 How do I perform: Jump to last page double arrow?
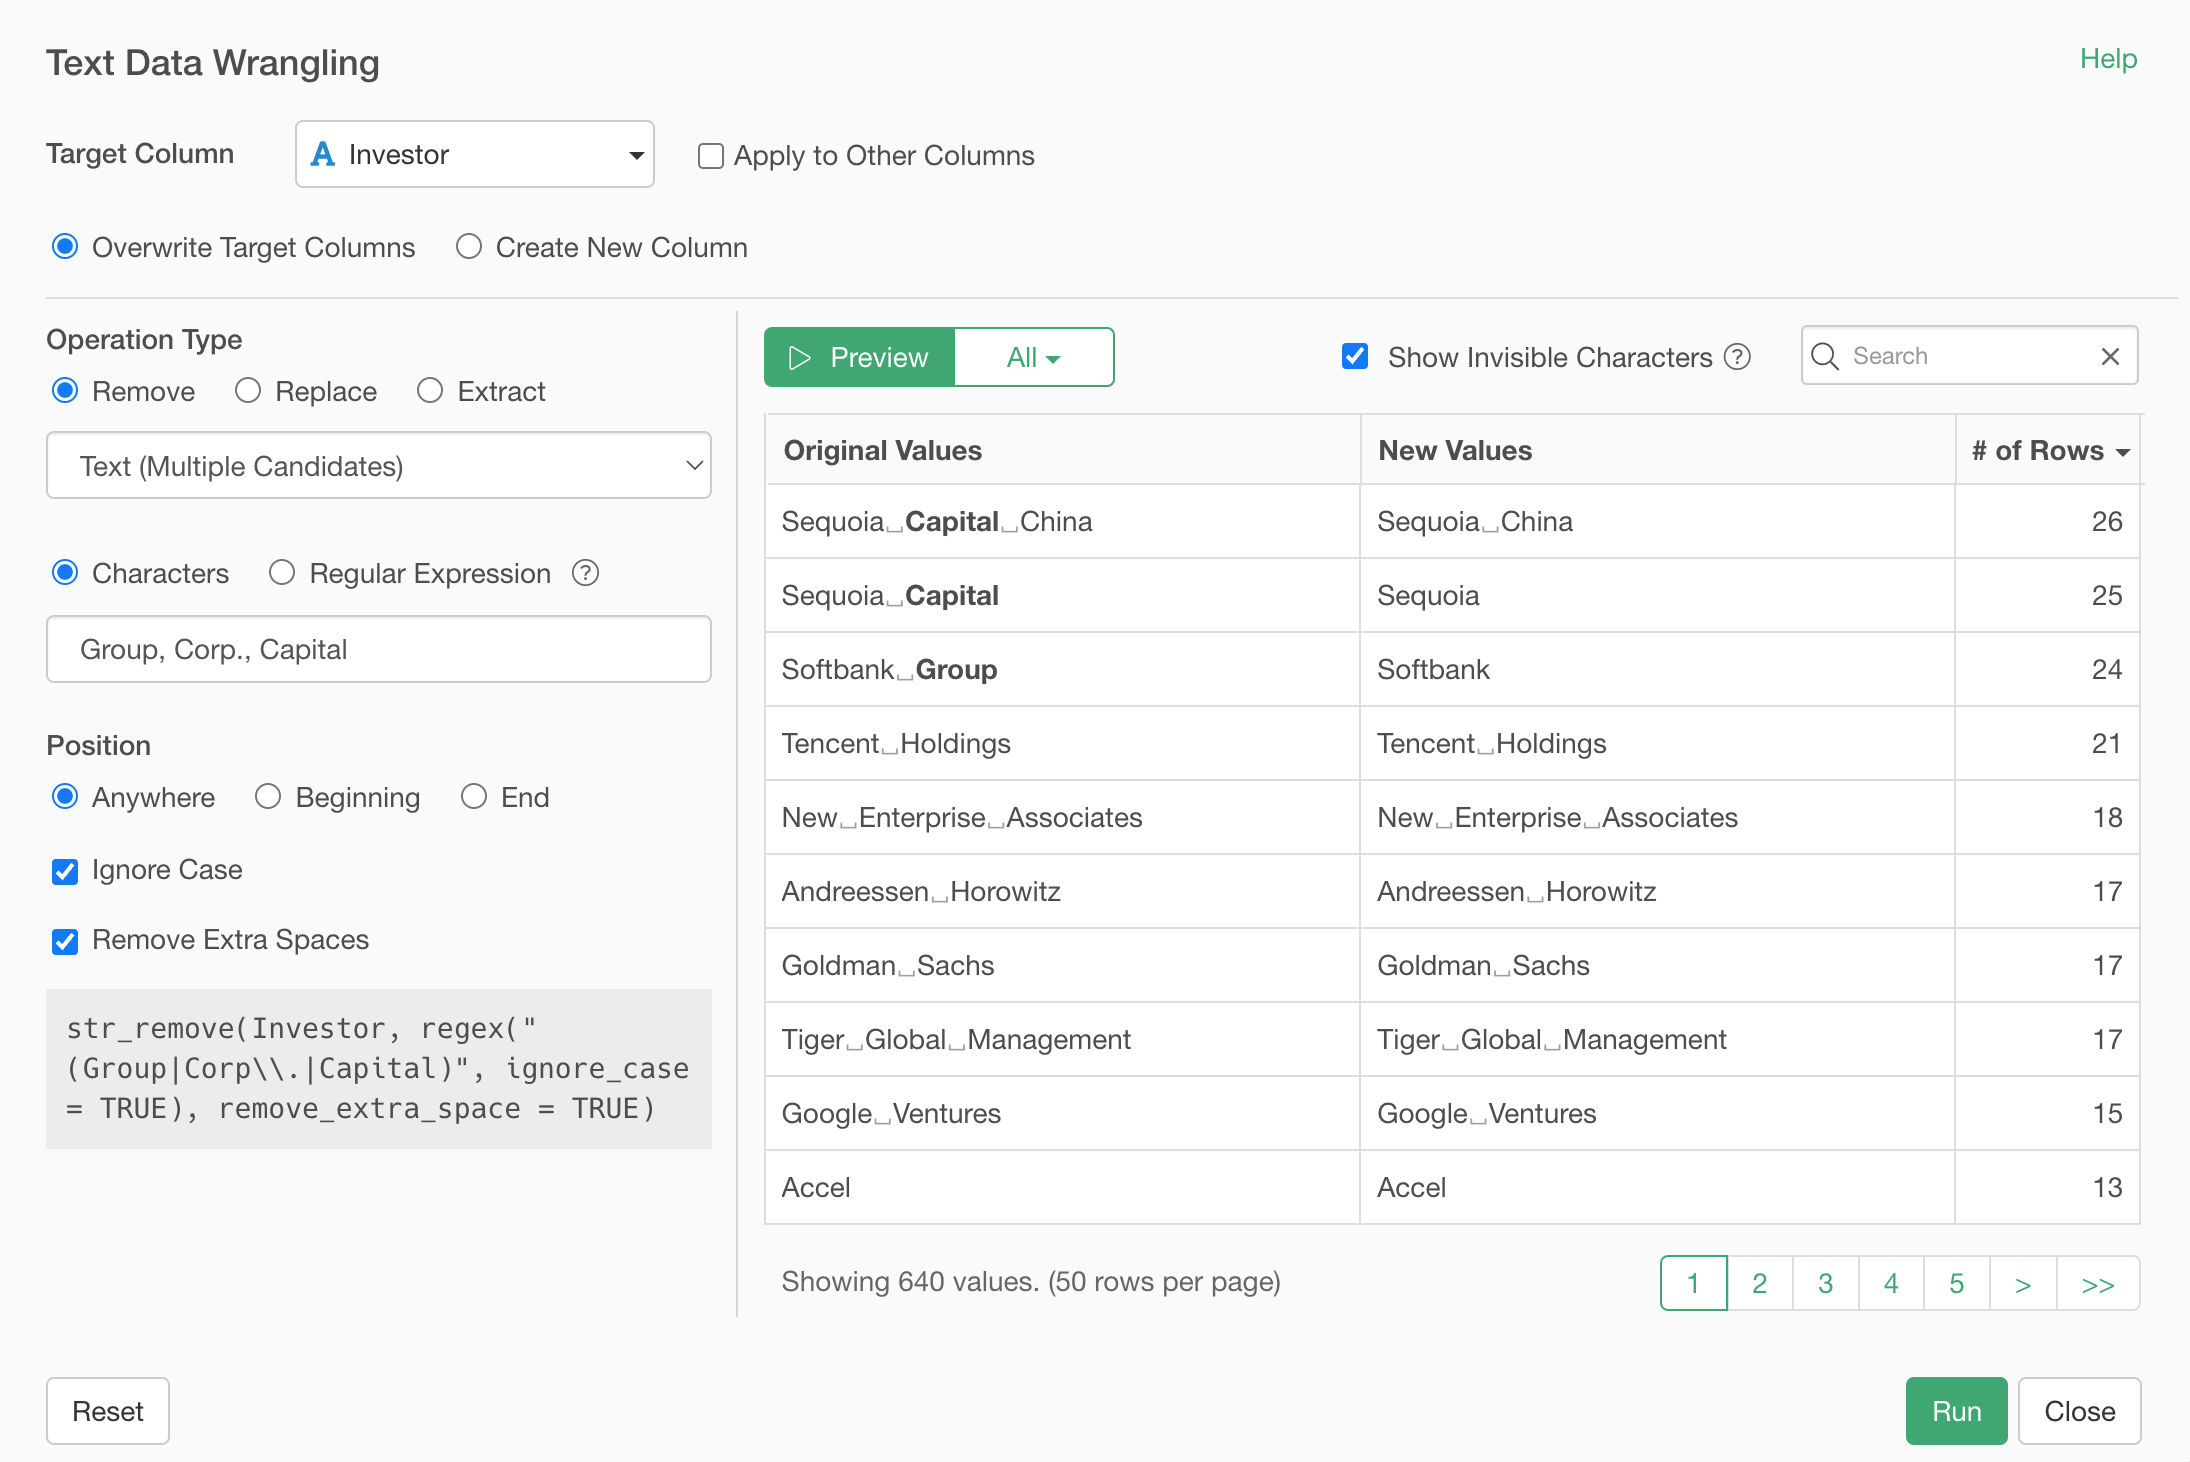[2097, 1283]
